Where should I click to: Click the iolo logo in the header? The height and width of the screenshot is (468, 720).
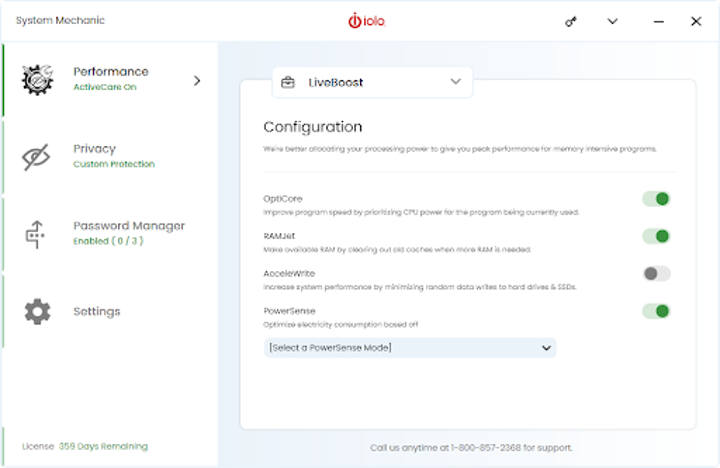(x=365, y=21)
